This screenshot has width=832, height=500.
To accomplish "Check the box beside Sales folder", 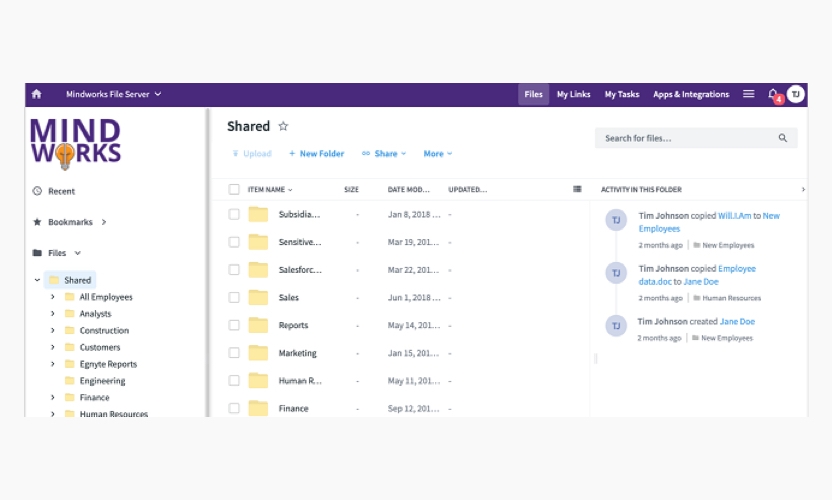I will tap(234, 297).
